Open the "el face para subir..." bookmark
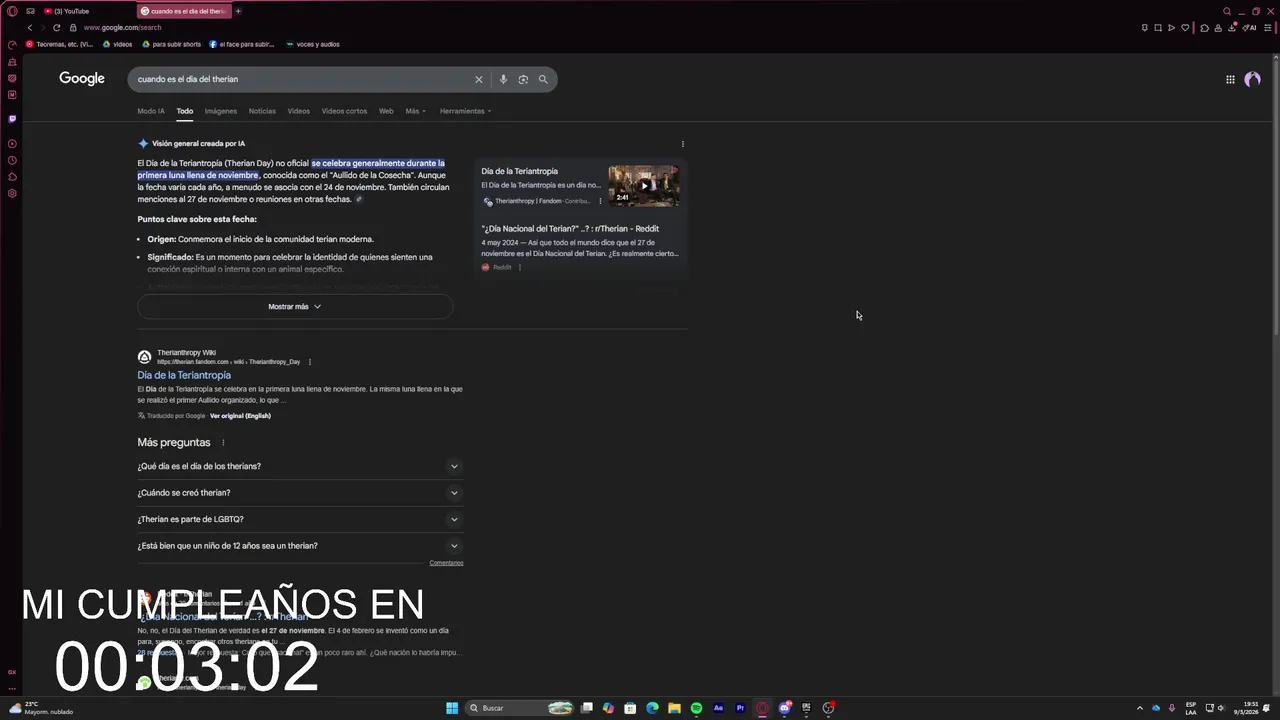The image size is (1280, 720). click(x=241, y=44)
